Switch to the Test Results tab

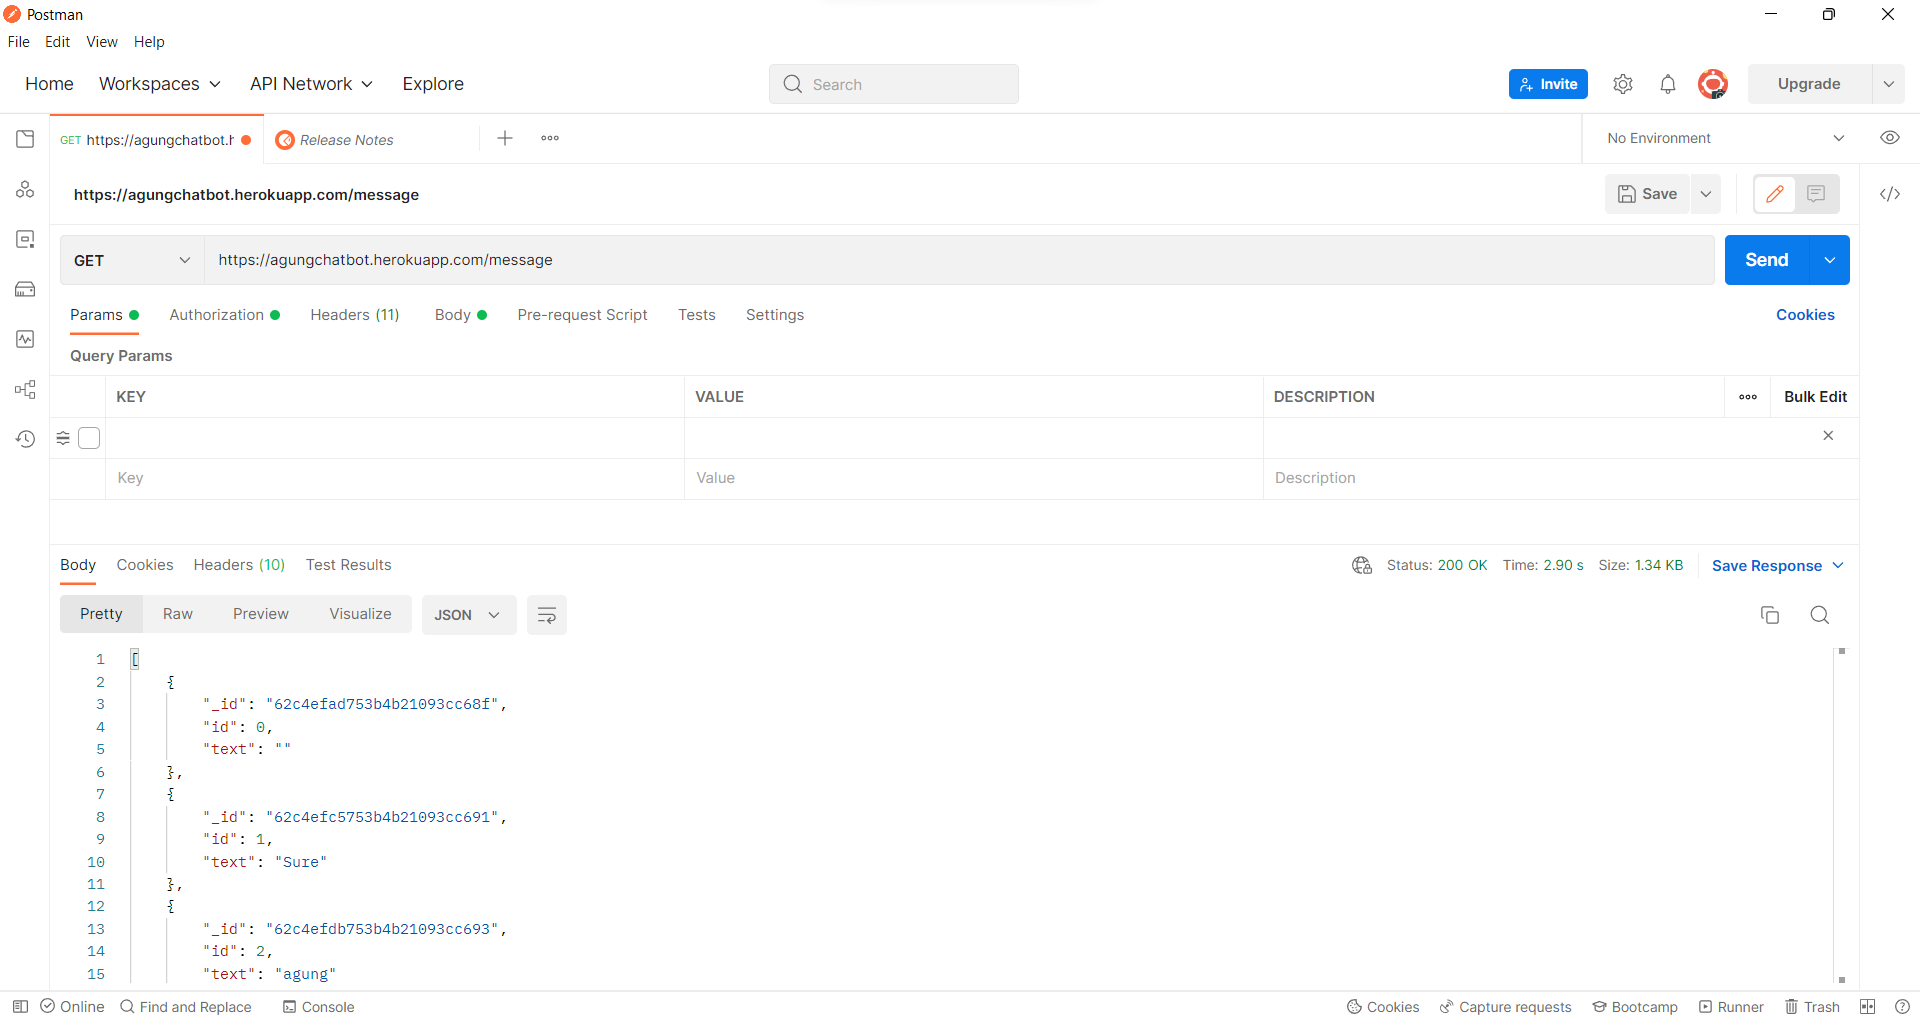[x=348, y=565]
